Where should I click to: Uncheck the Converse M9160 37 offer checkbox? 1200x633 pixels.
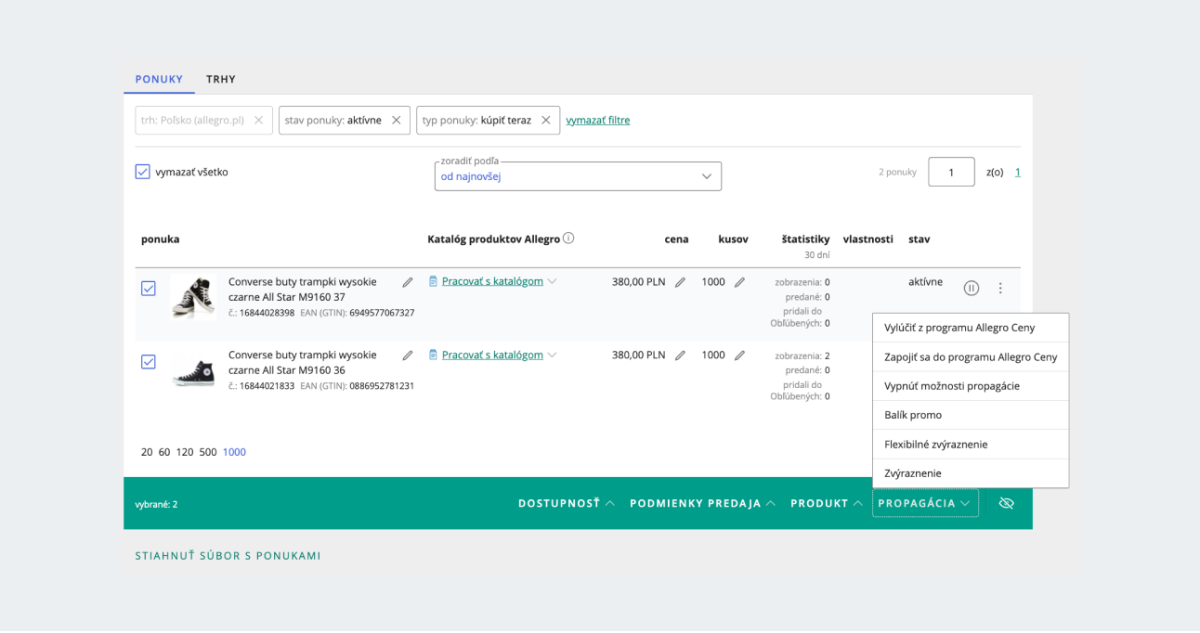148,288
